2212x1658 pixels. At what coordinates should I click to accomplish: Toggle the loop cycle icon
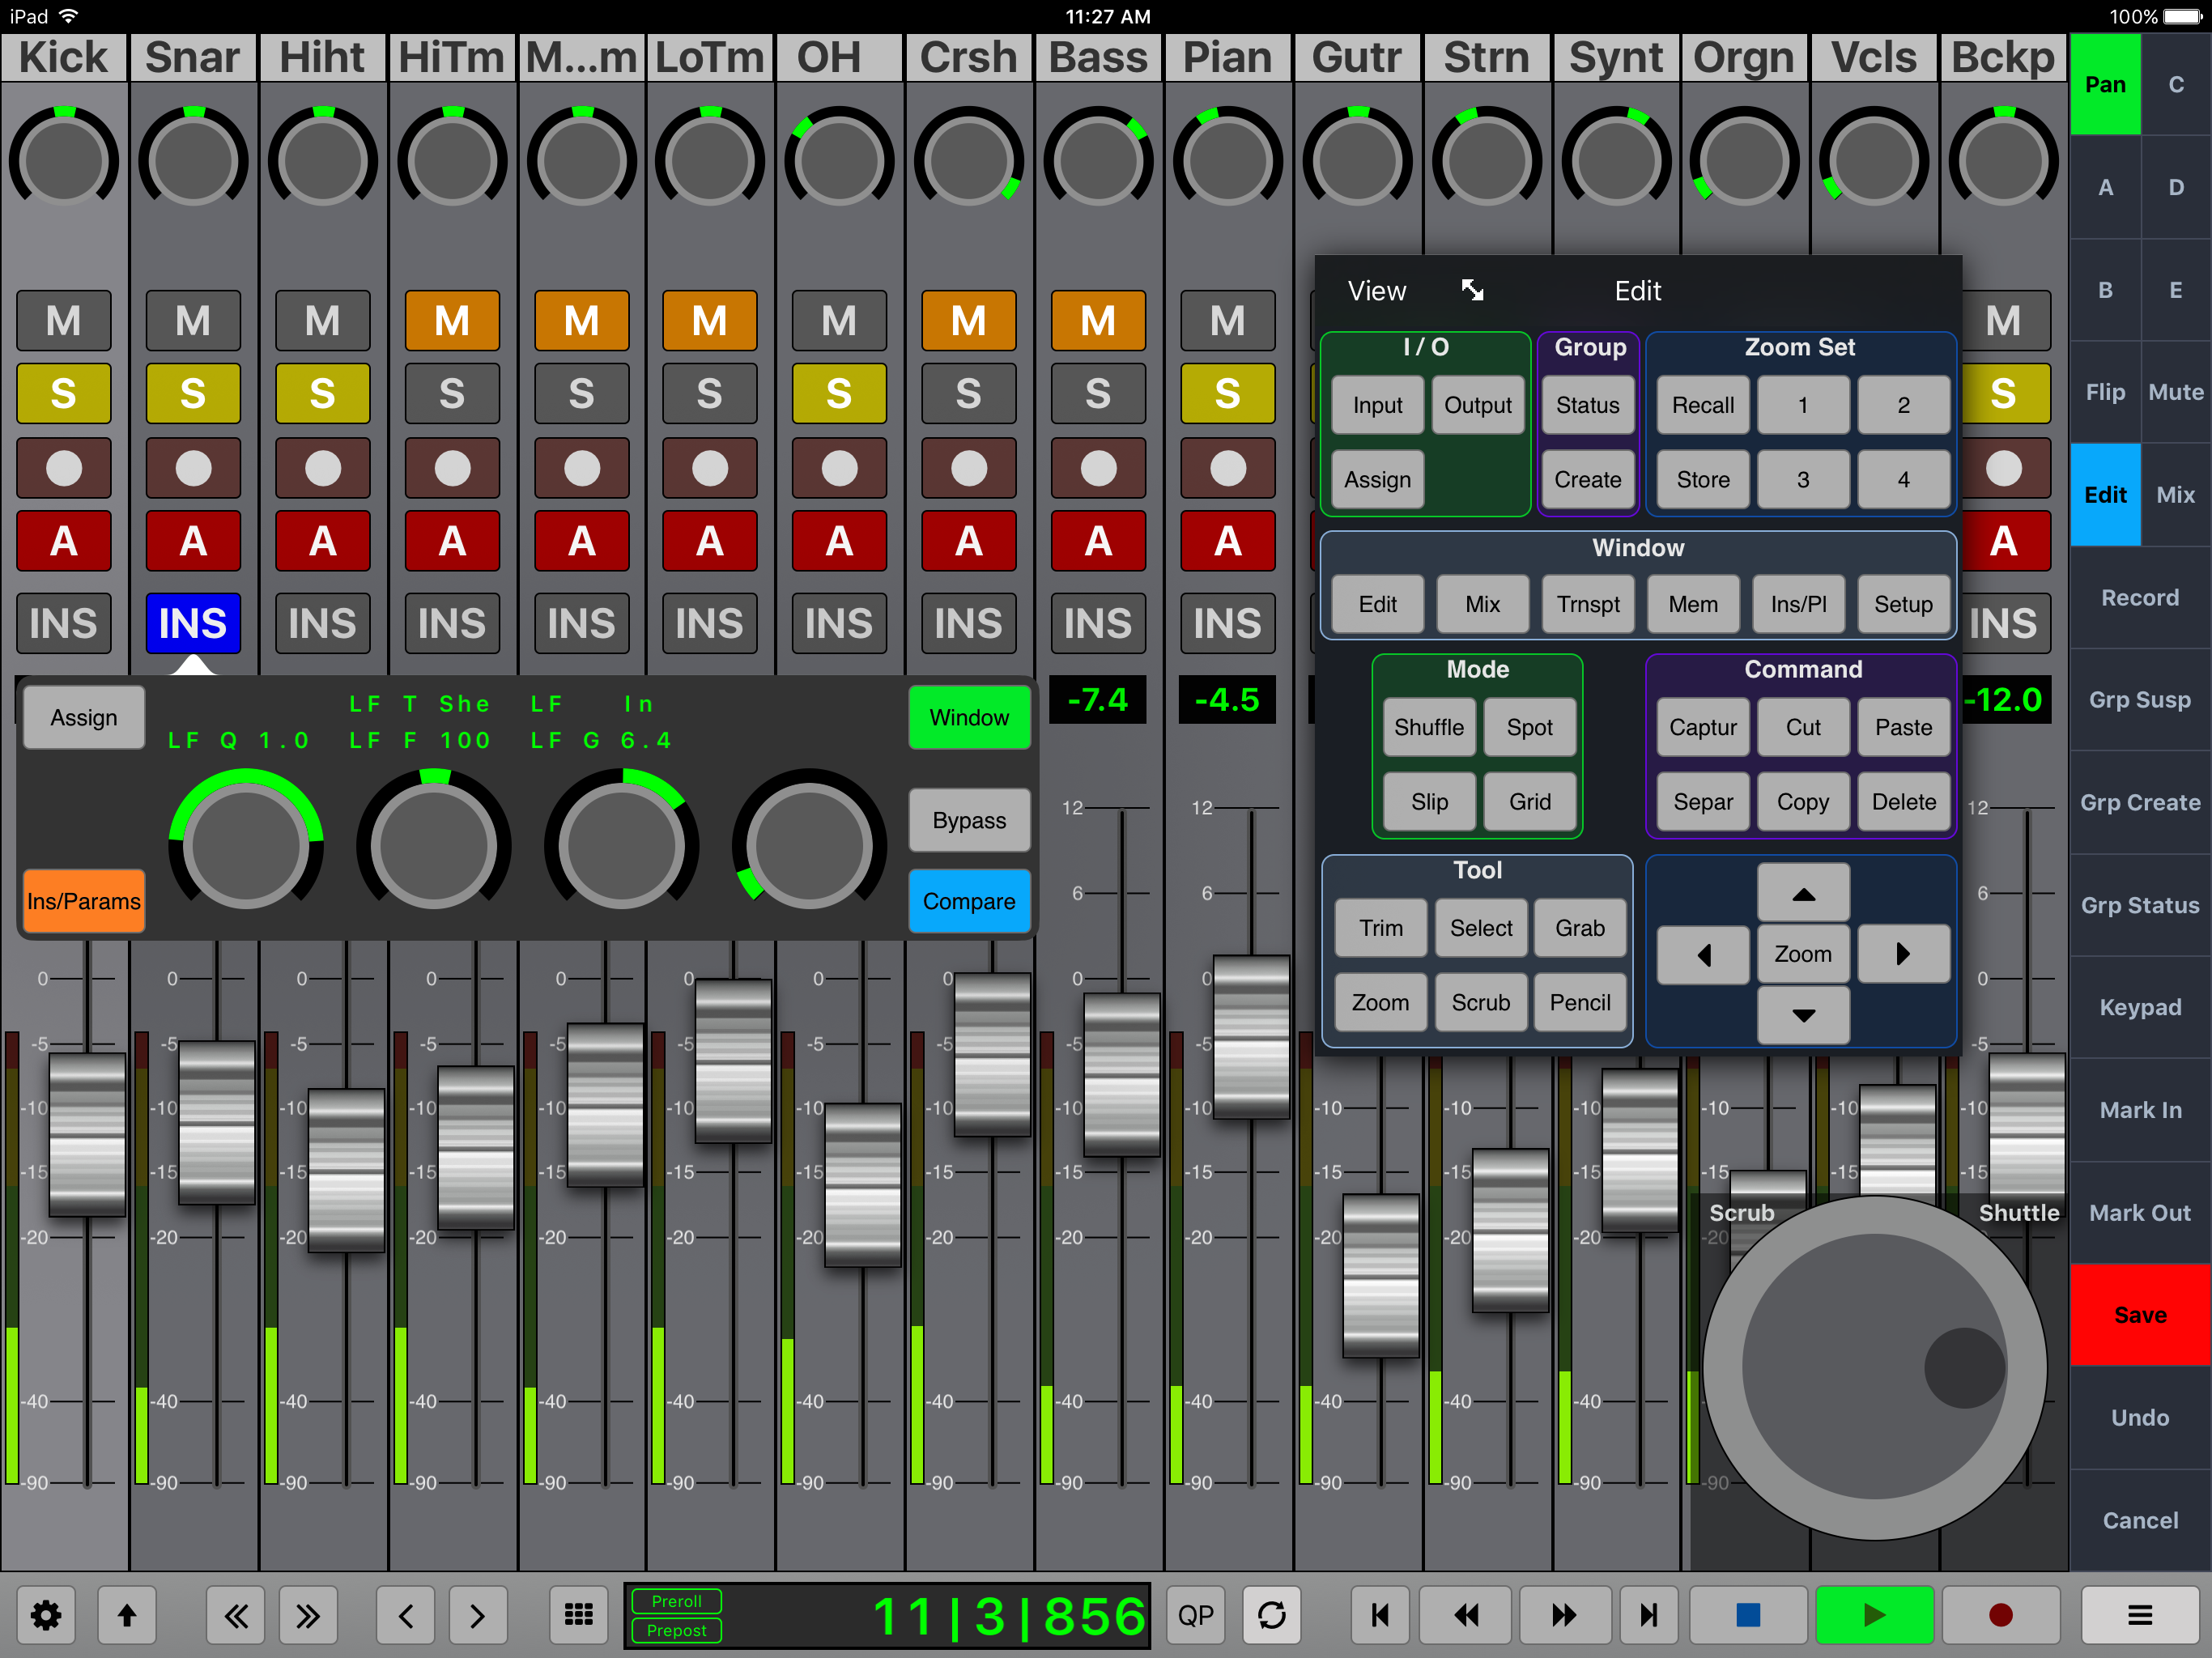pyautogui.click(x=1271, y=1614)
